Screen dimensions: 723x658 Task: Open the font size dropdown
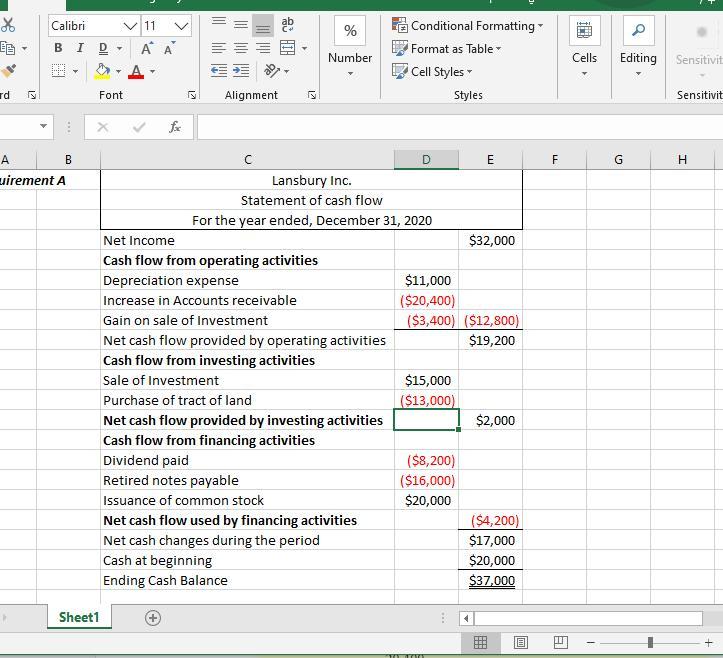coord(181,26)
